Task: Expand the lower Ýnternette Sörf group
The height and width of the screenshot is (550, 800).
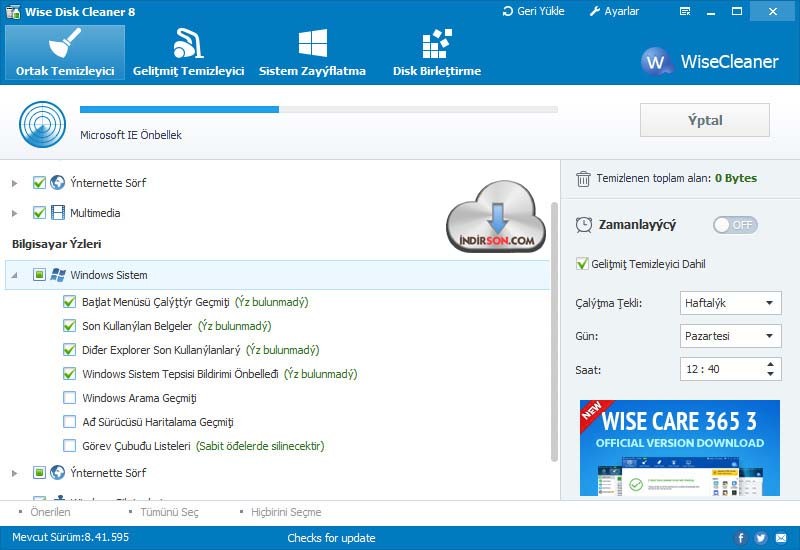Action: pos(15,473)
